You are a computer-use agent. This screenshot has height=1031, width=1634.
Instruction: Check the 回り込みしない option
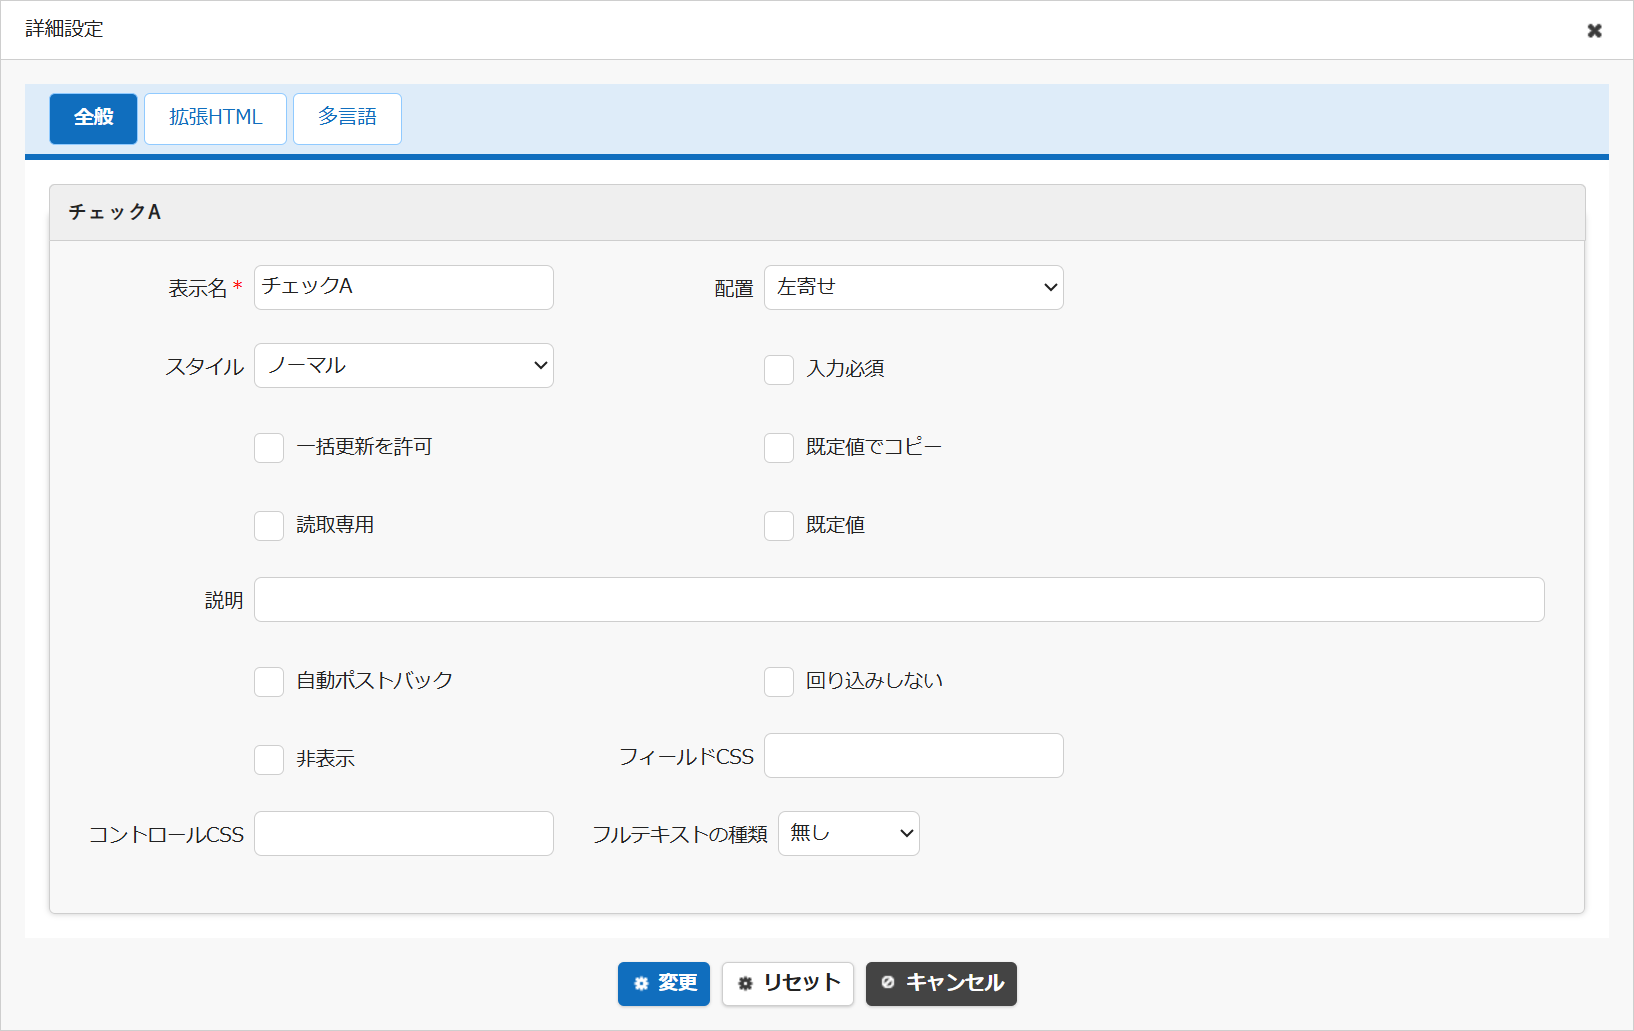779,682
